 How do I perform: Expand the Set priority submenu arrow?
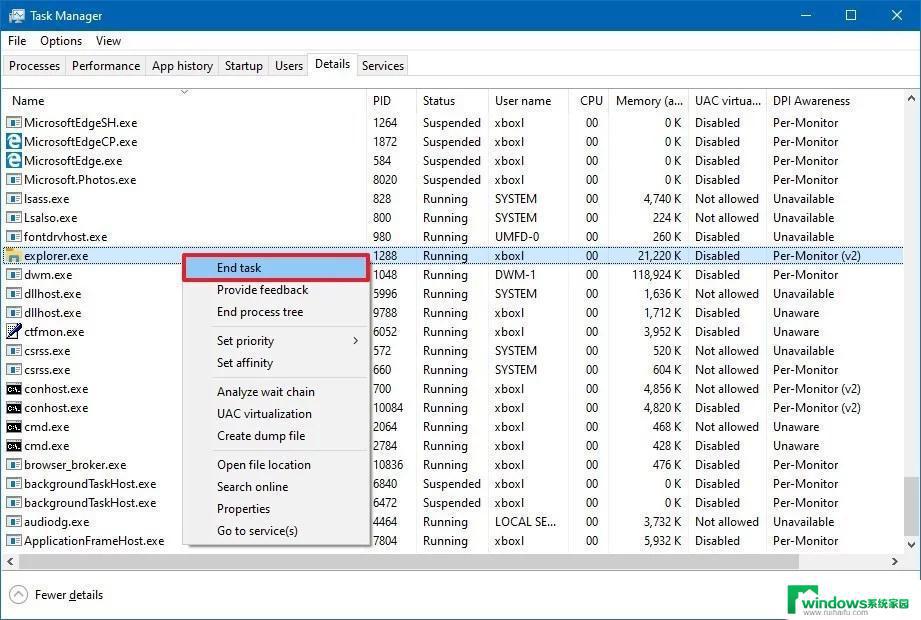[355, 341]
